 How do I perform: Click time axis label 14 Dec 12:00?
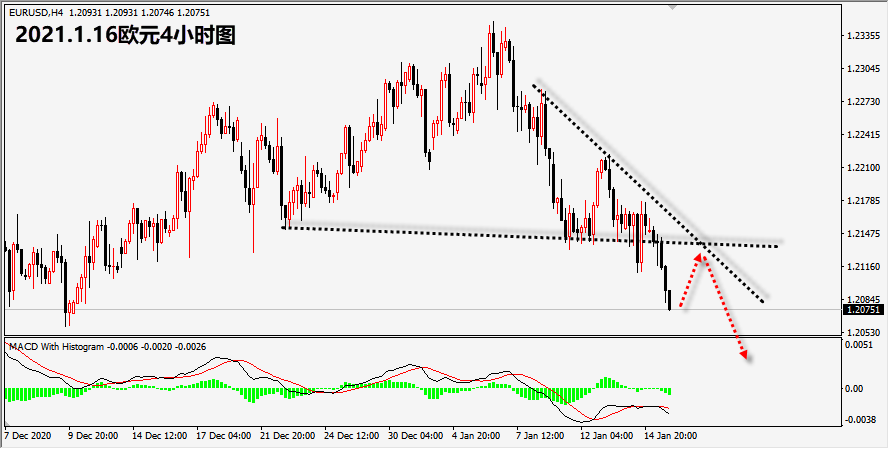tap(159, 436)
